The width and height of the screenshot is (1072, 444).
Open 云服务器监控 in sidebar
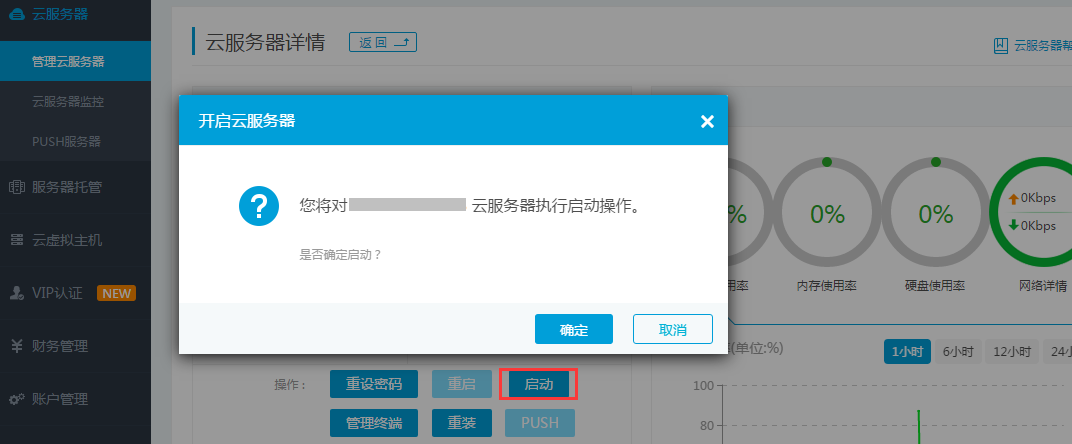point(68,102)
